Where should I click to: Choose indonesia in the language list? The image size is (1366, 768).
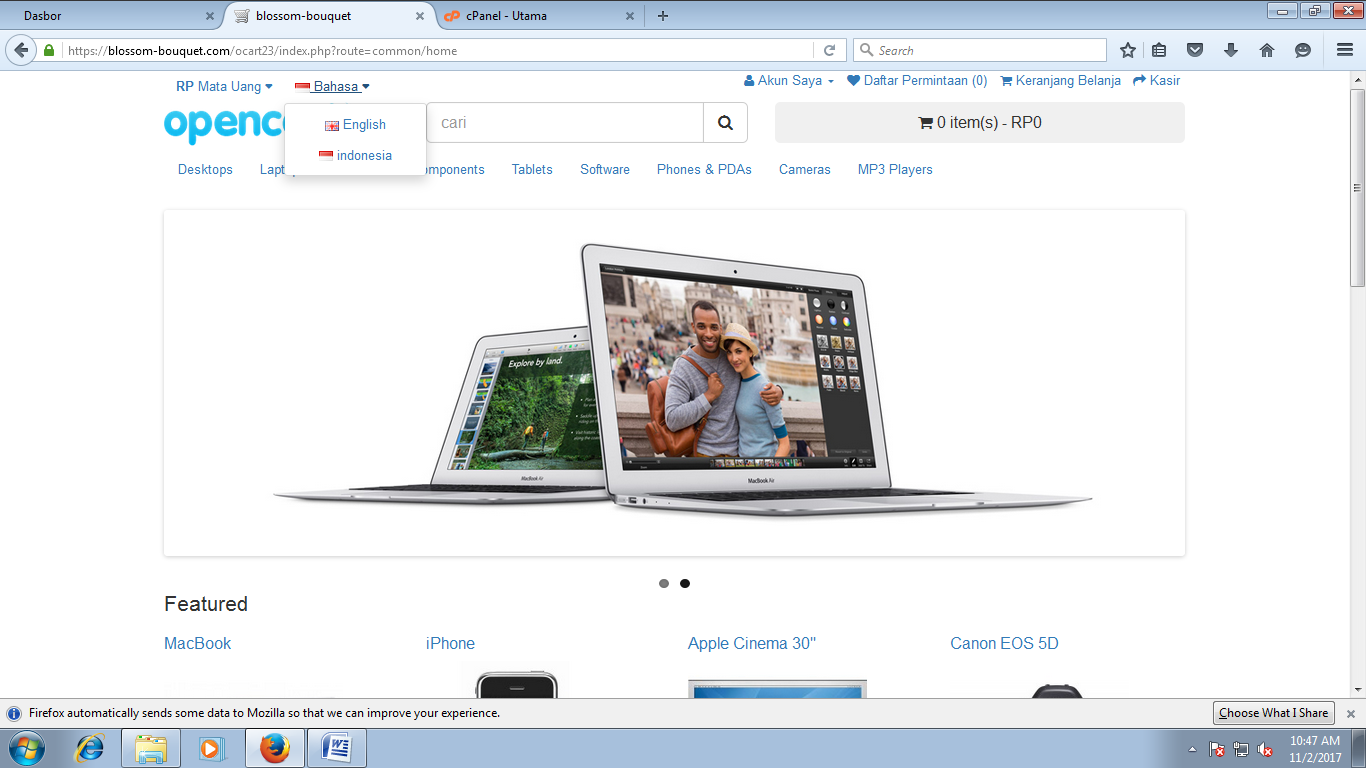(355, 156)
